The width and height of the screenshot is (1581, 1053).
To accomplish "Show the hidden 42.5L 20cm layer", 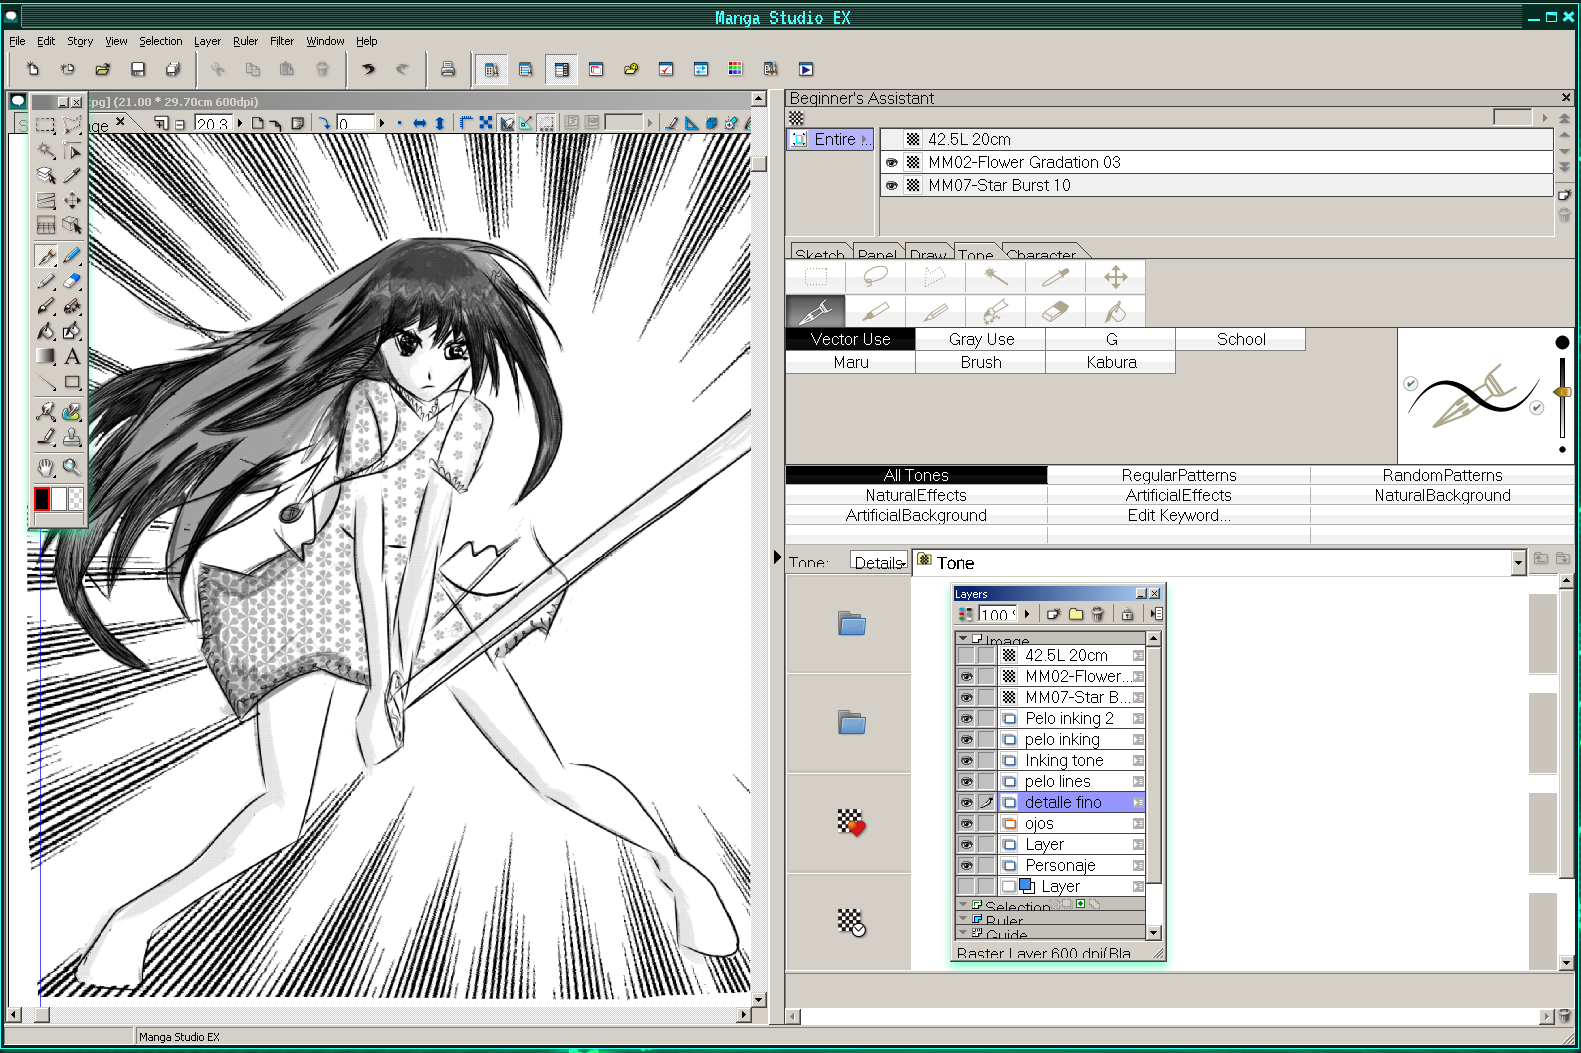I will [966, 655].
